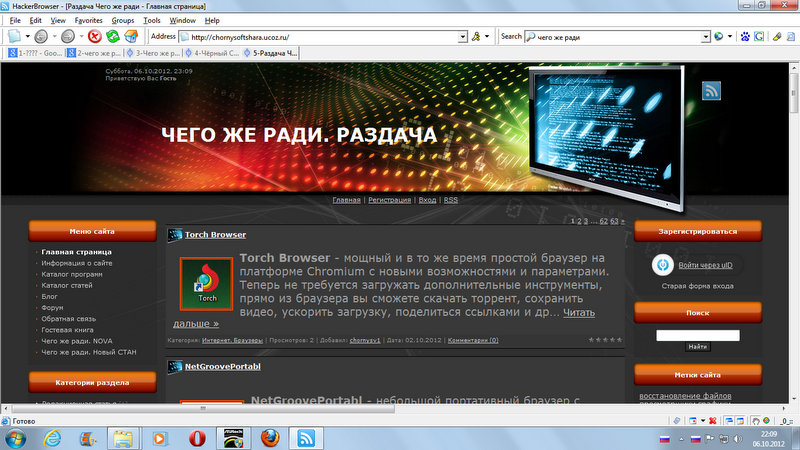Open Форум in site menu
Viewport: 800px width, 450px height.
point(53,308)
